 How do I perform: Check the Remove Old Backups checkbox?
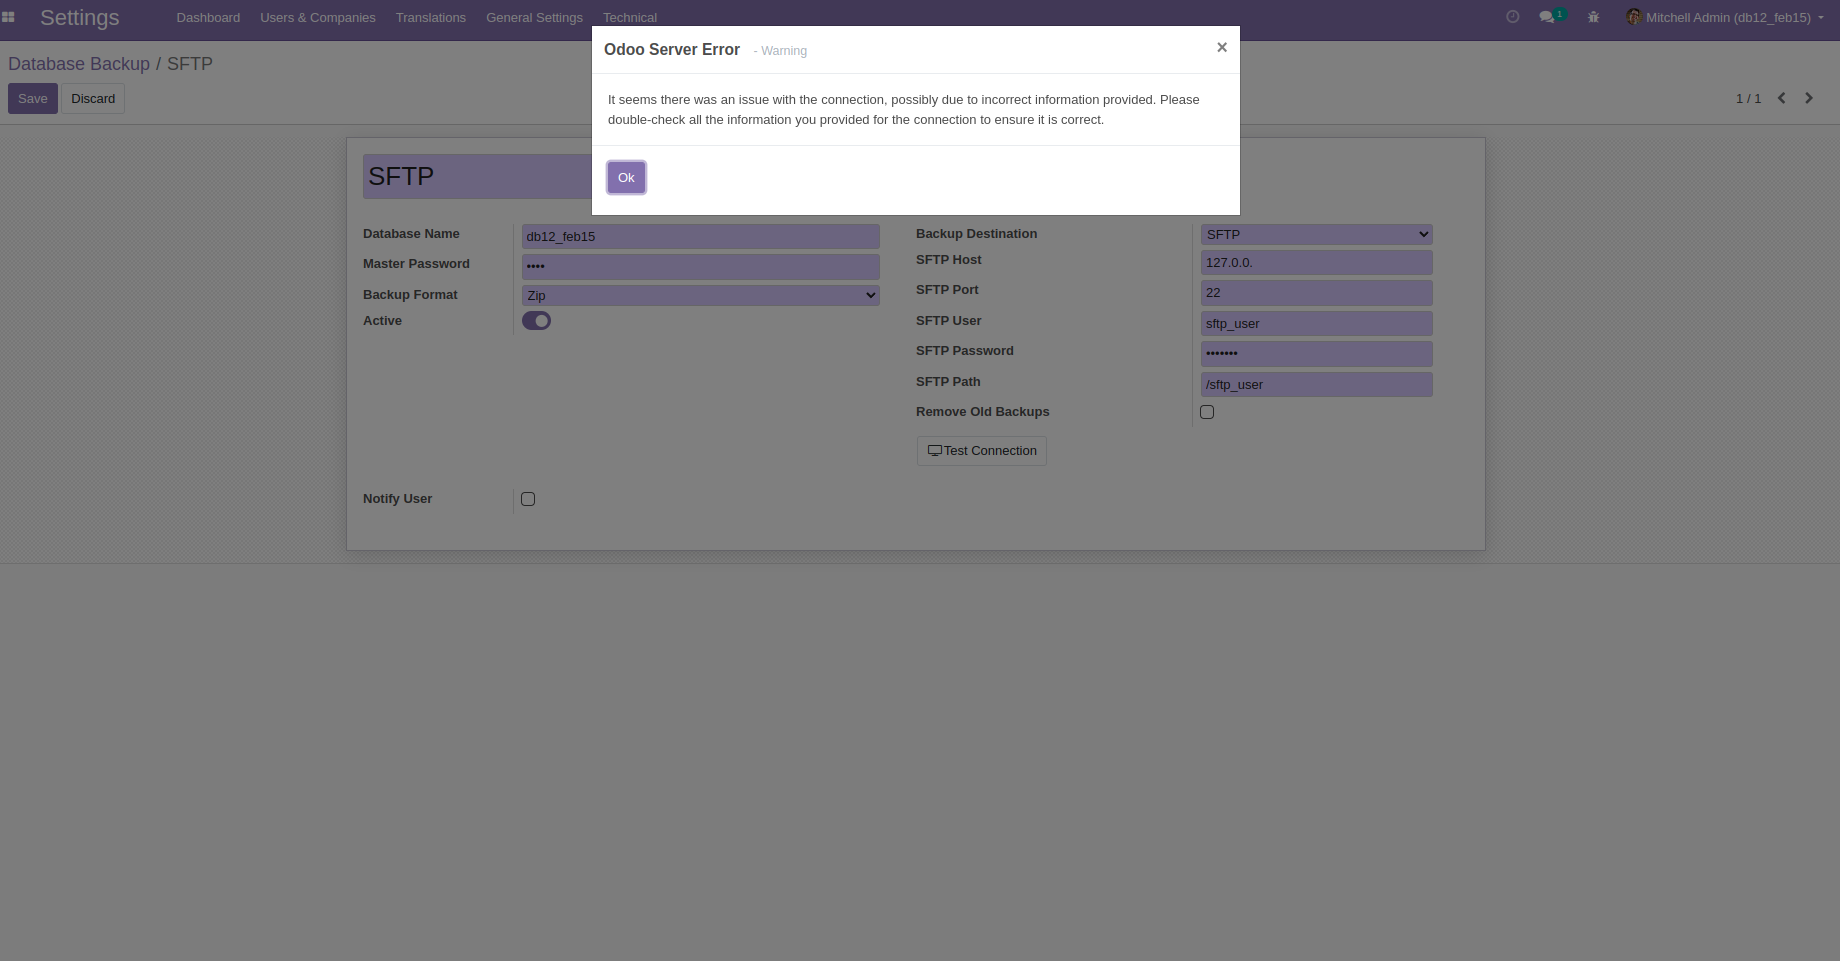(x=1207, y=412)
